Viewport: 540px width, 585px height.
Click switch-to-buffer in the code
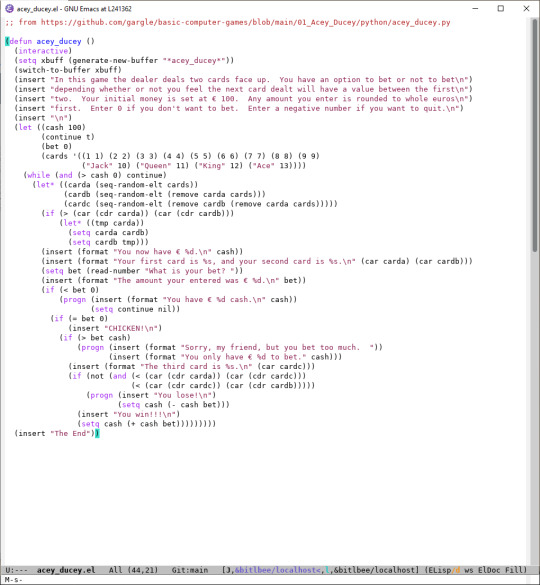pyautogui.click(x=54, y=70)
